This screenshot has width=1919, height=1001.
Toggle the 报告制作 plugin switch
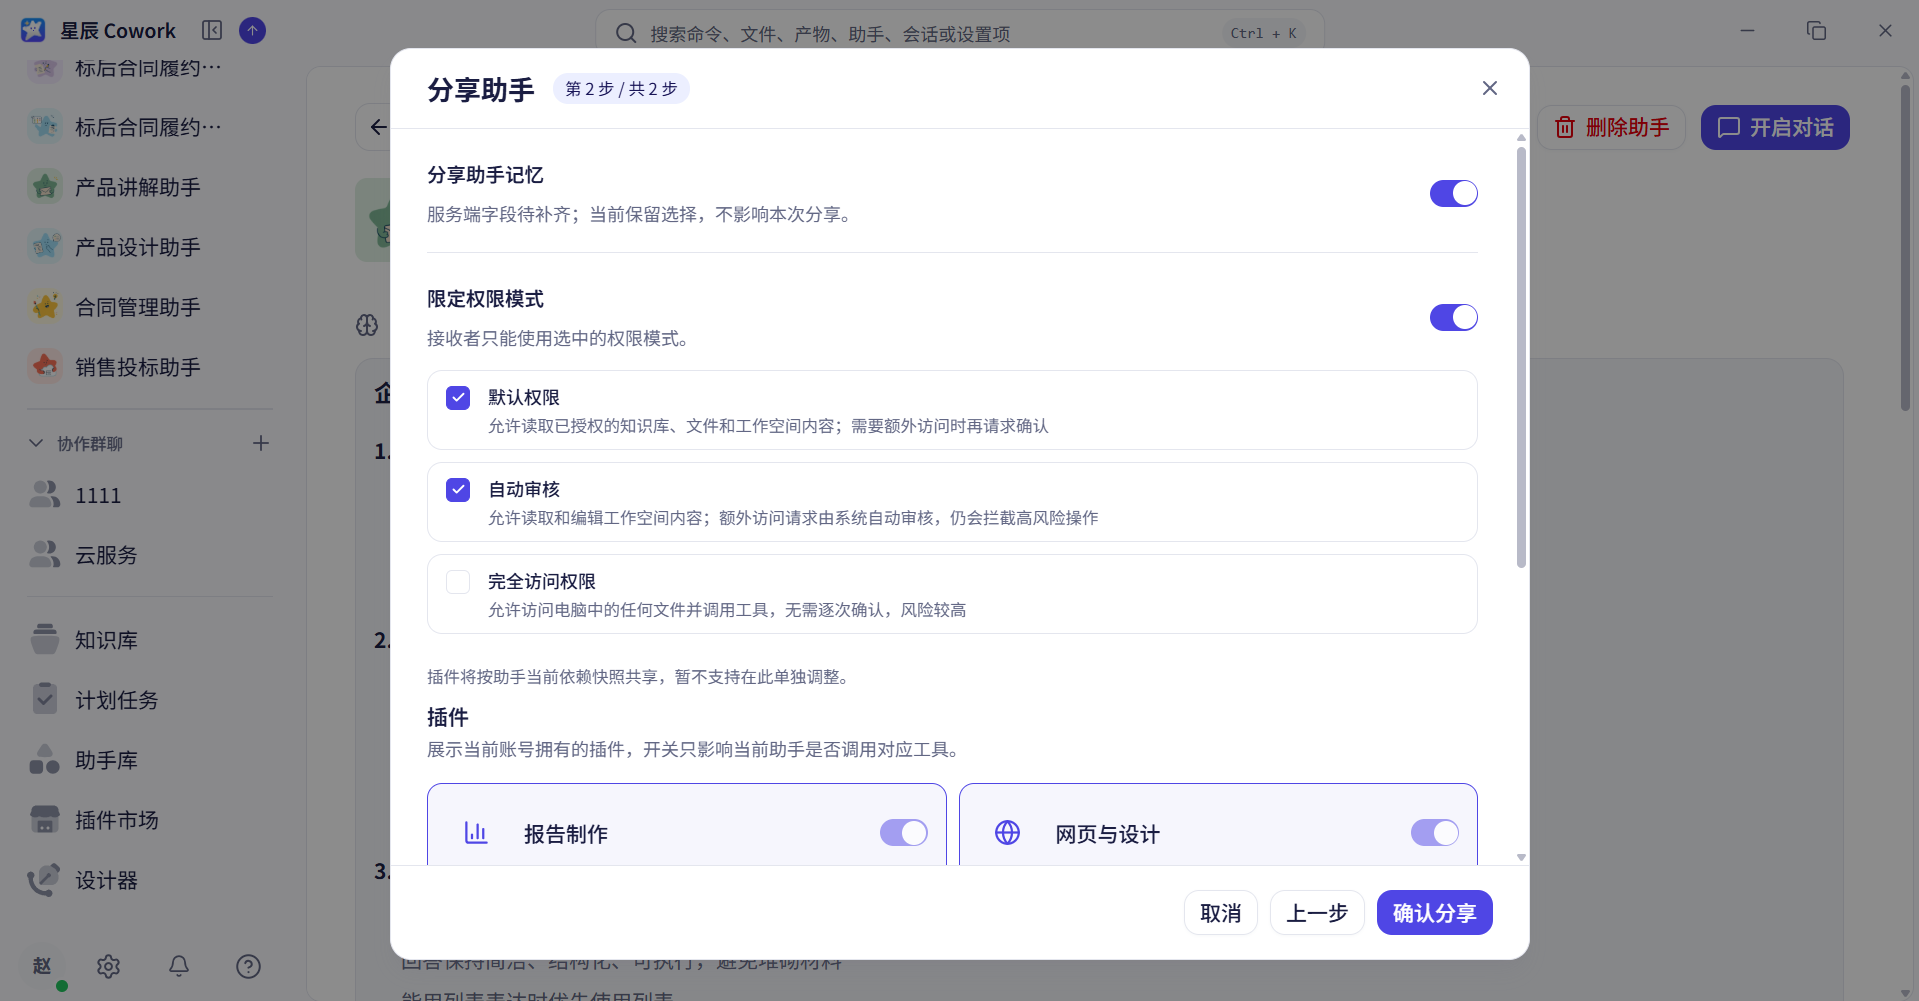tap(903, 833)
